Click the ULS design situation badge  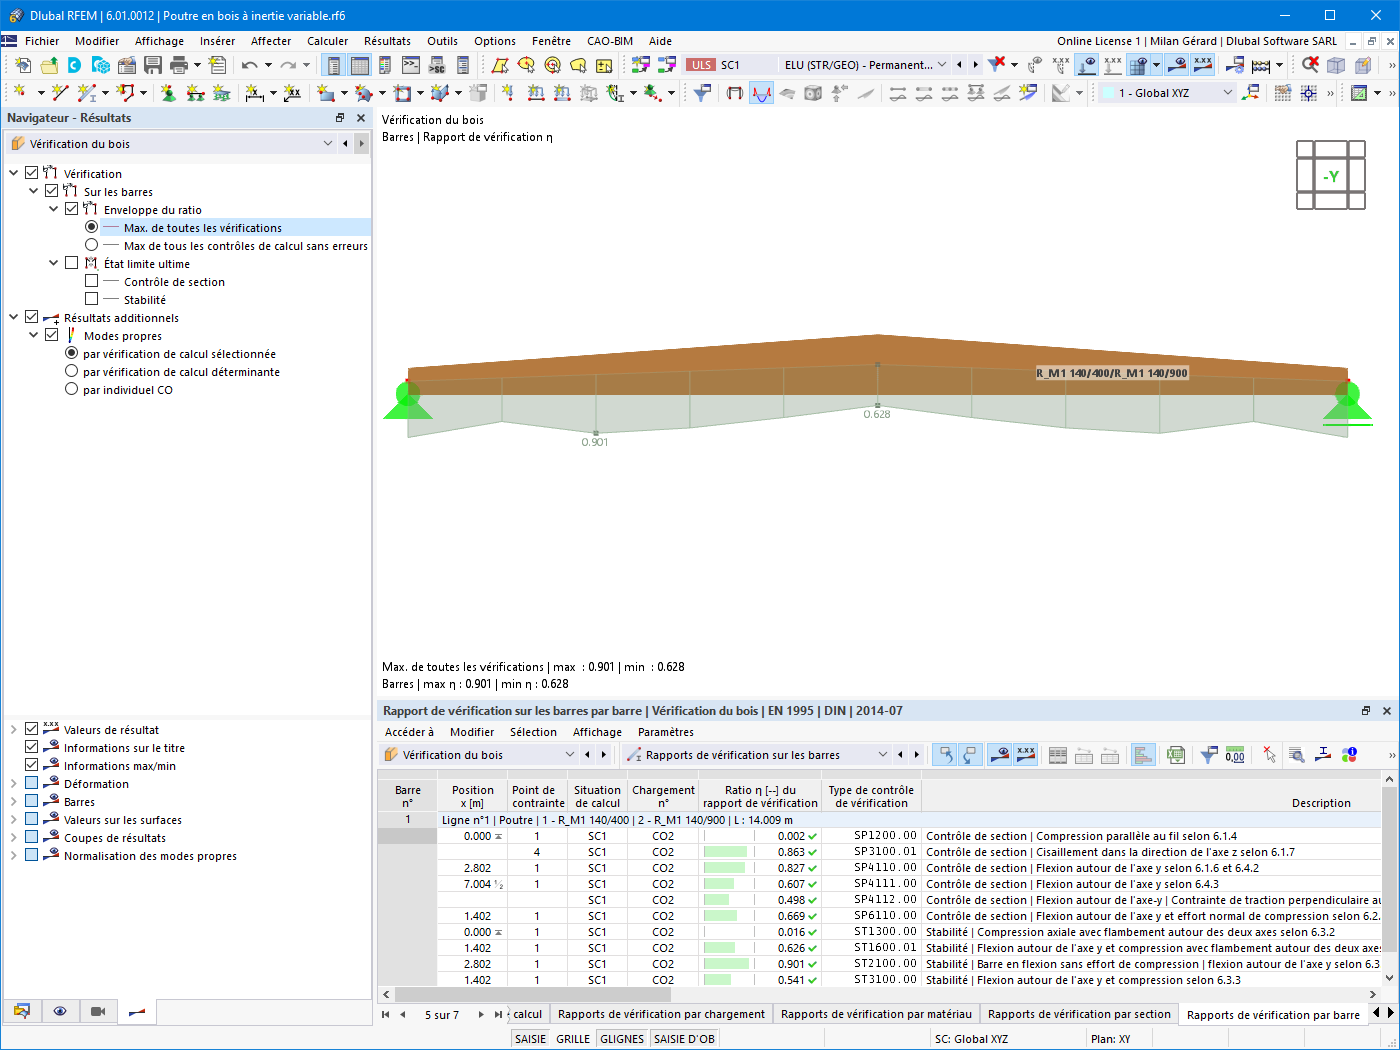tap(701, 65)
